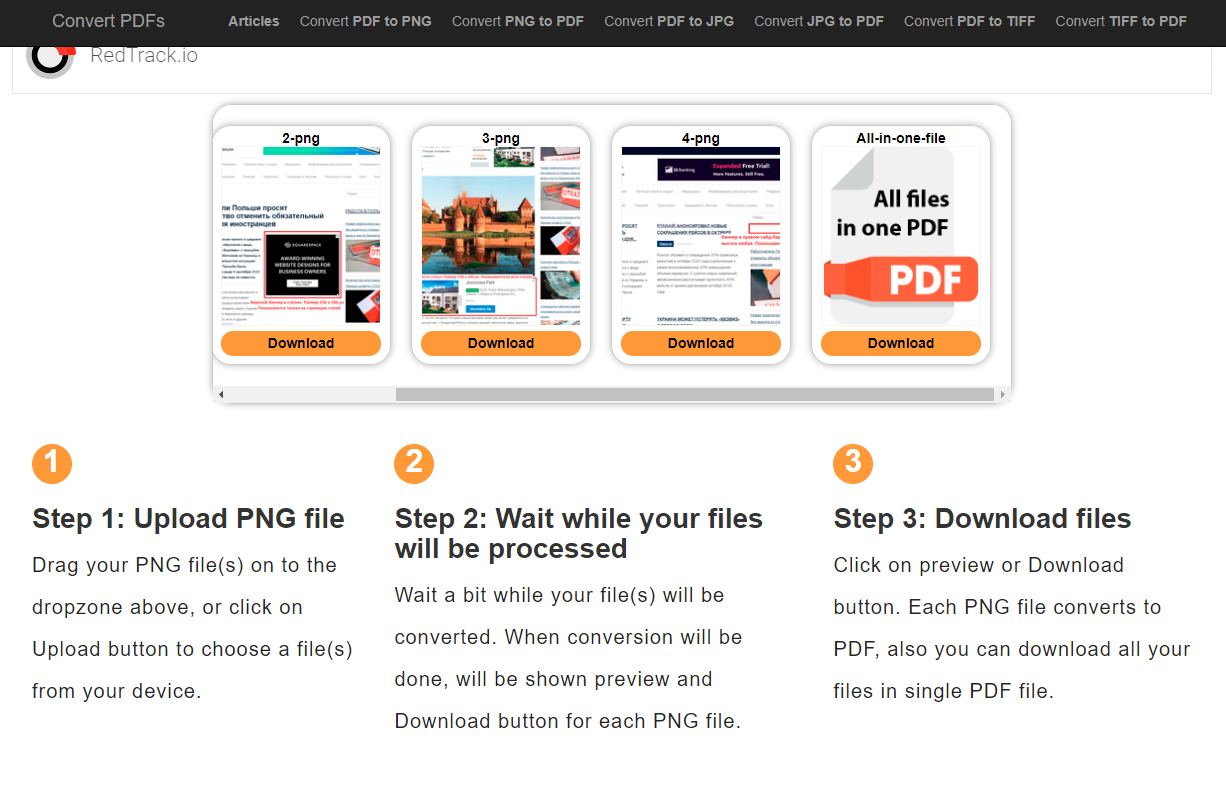Viewport: 1226px width, 804px height.
Task: Click the orange Step 3 number badge
Action: tap(852, 463)
